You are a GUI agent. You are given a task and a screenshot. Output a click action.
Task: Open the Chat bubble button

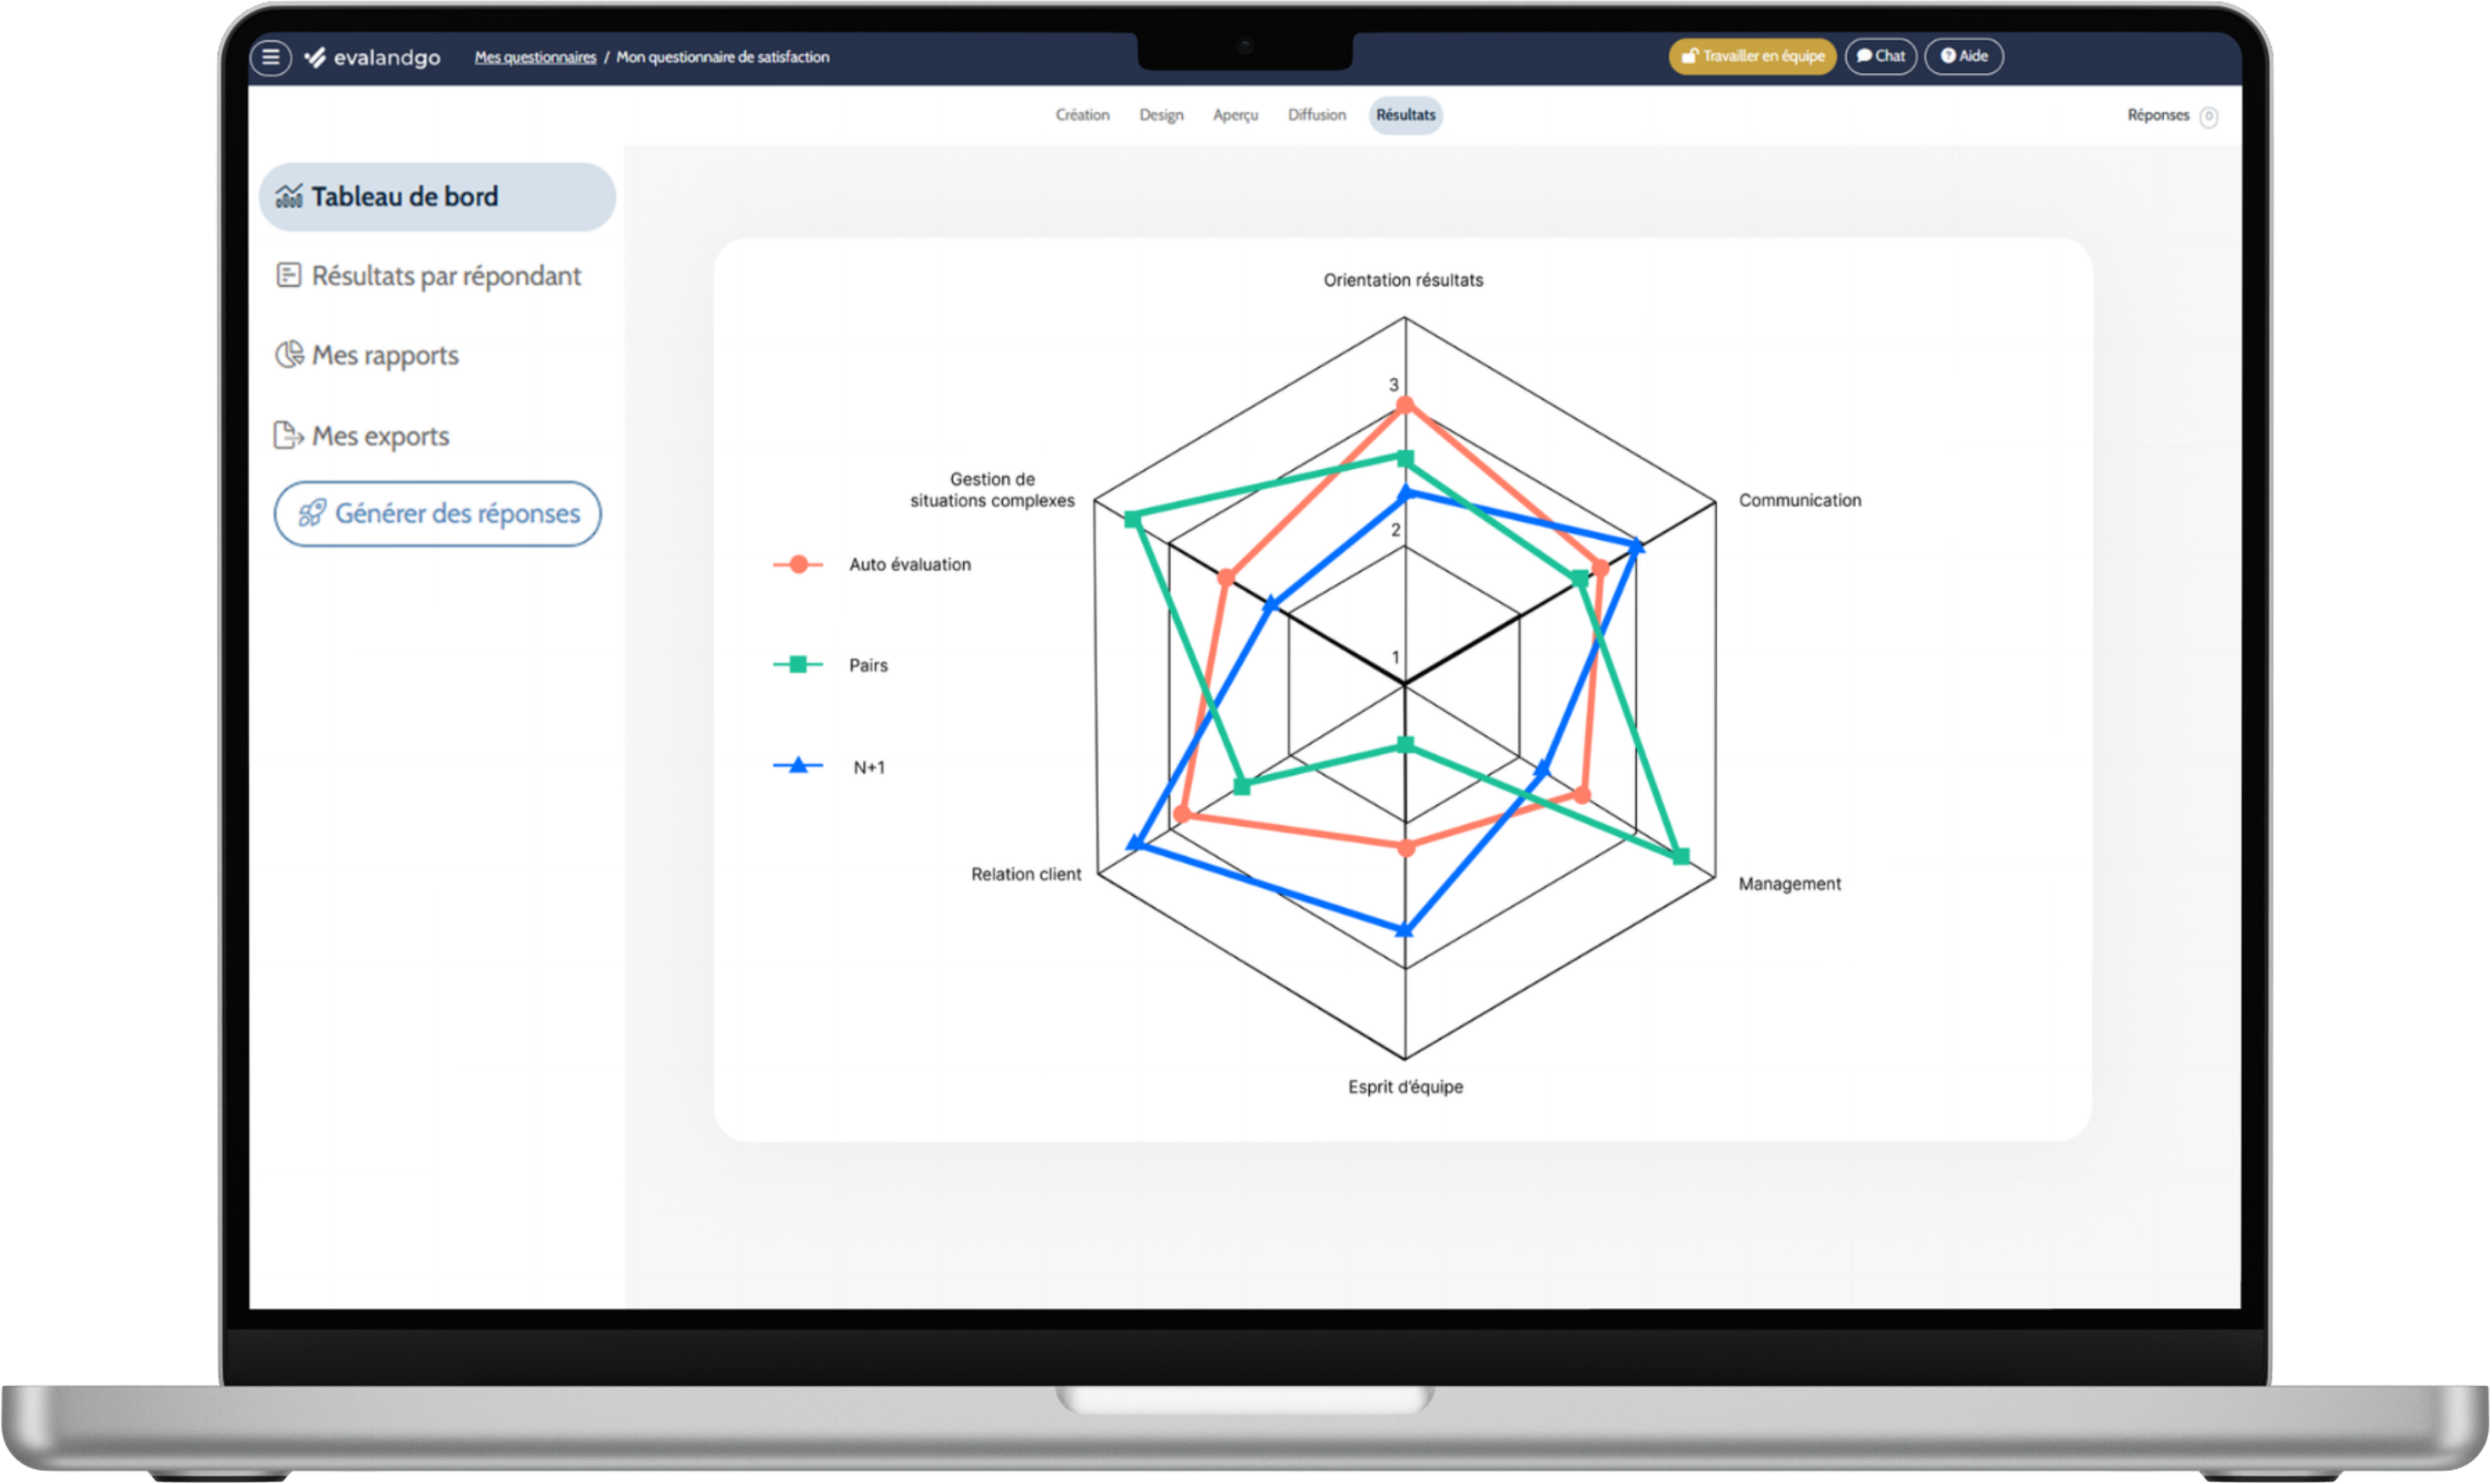pyautogui.click(x=1880, y=56)
